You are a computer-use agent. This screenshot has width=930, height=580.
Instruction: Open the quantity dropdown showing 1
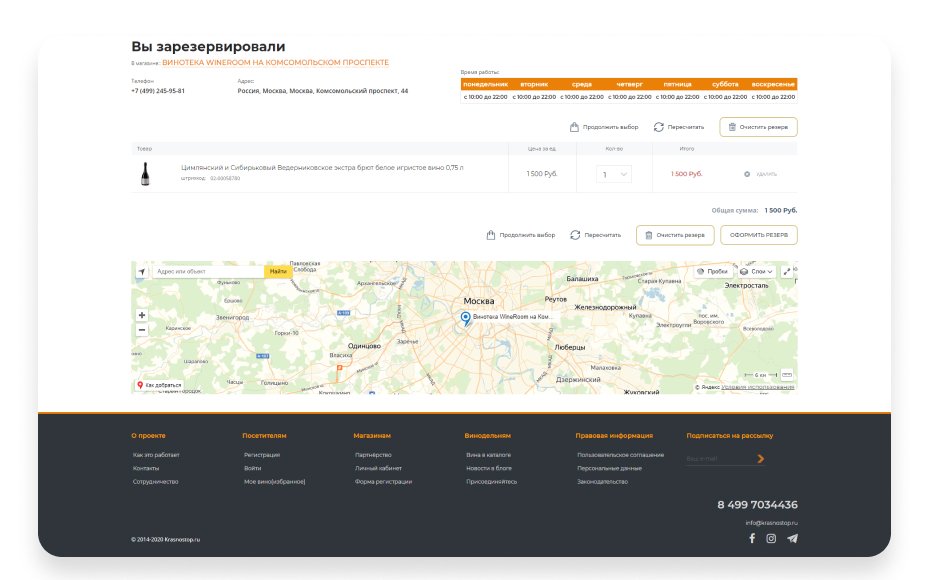(x=614, y=174)
